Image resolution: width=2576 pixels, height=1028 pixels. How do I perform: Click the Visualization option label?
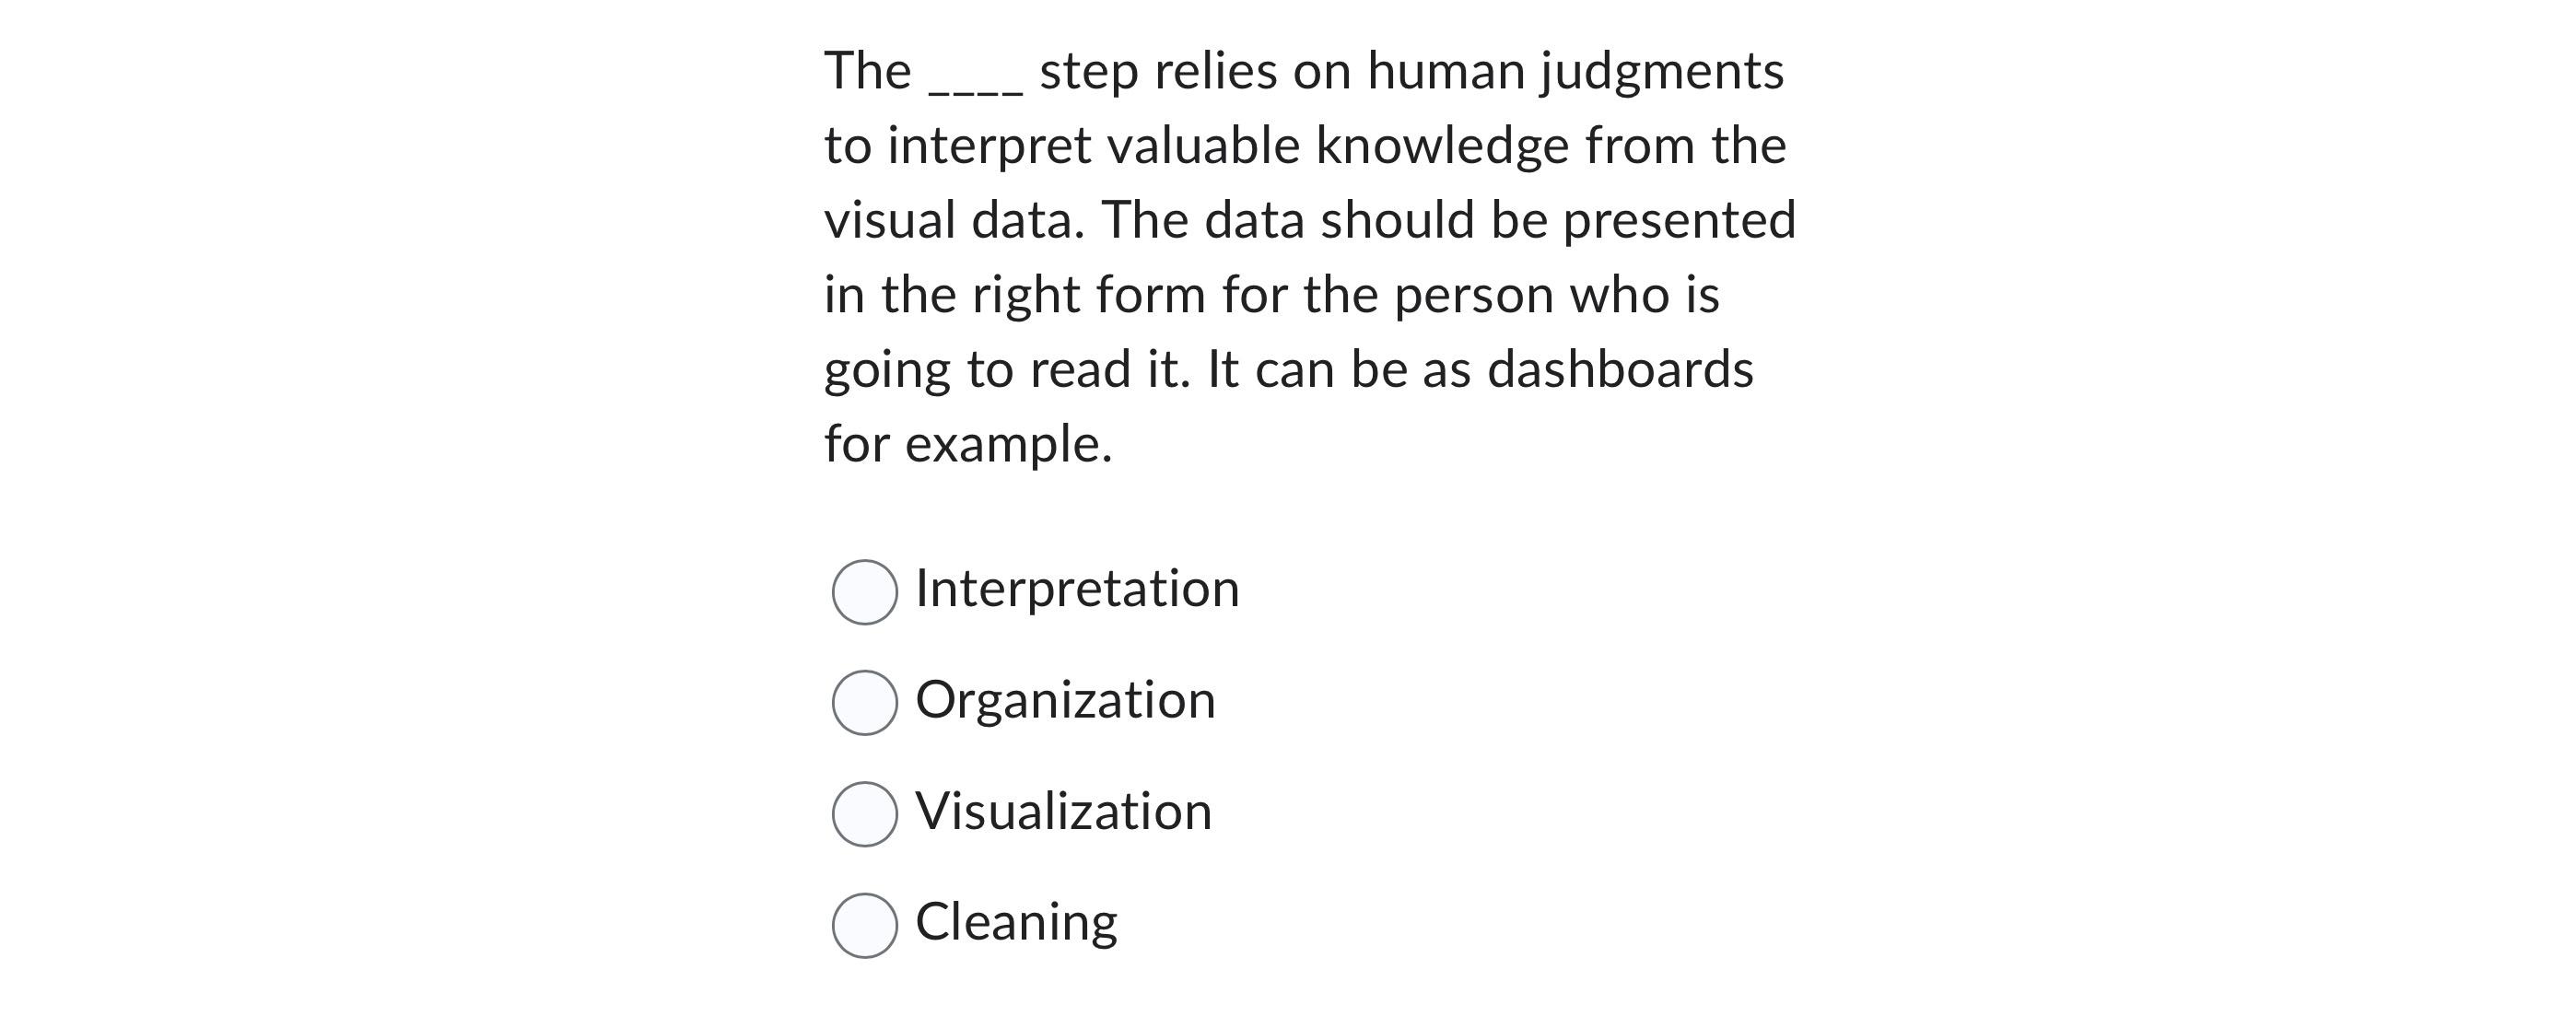pyautogui.click(x=1062, y=812)
